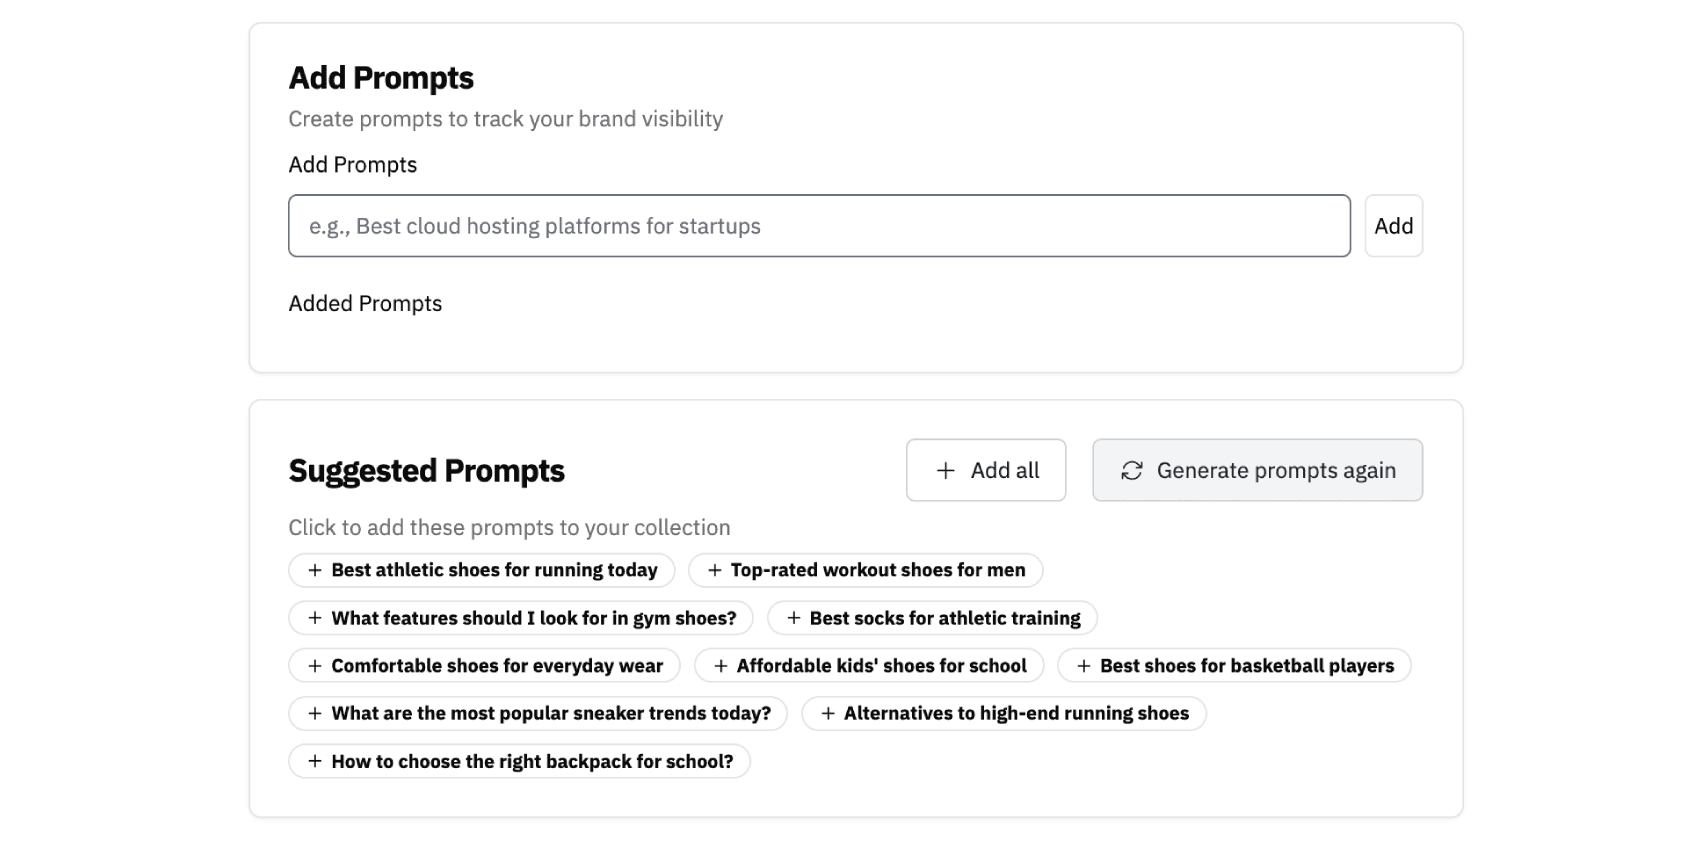
Task: Add 'Alternatives to high-end running shoes' suggestion
Action: point(1004,714)
